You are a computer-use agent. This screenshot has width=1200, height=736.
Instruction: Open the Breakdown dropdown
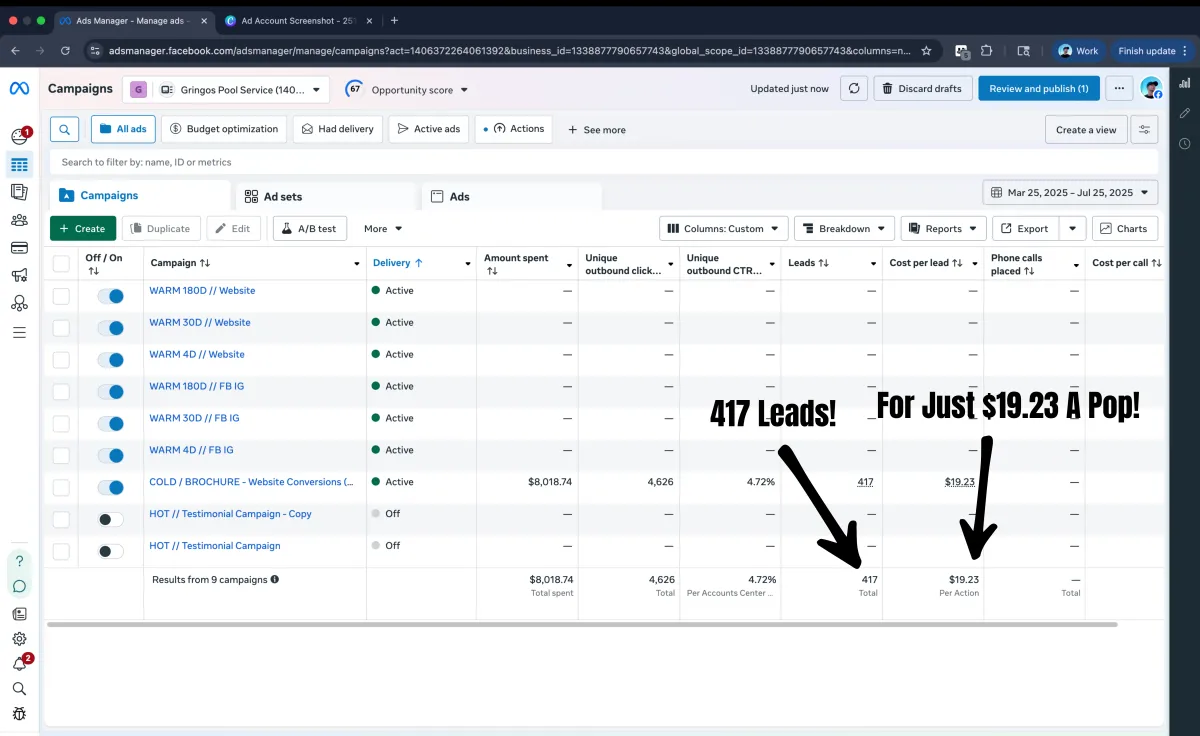(x=843, y=229)
